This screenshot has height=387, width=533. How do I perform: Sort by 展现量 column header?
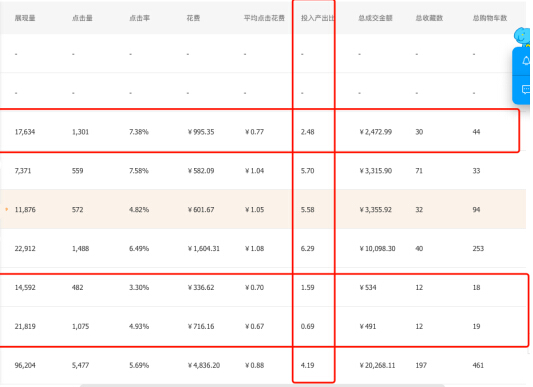25,18
